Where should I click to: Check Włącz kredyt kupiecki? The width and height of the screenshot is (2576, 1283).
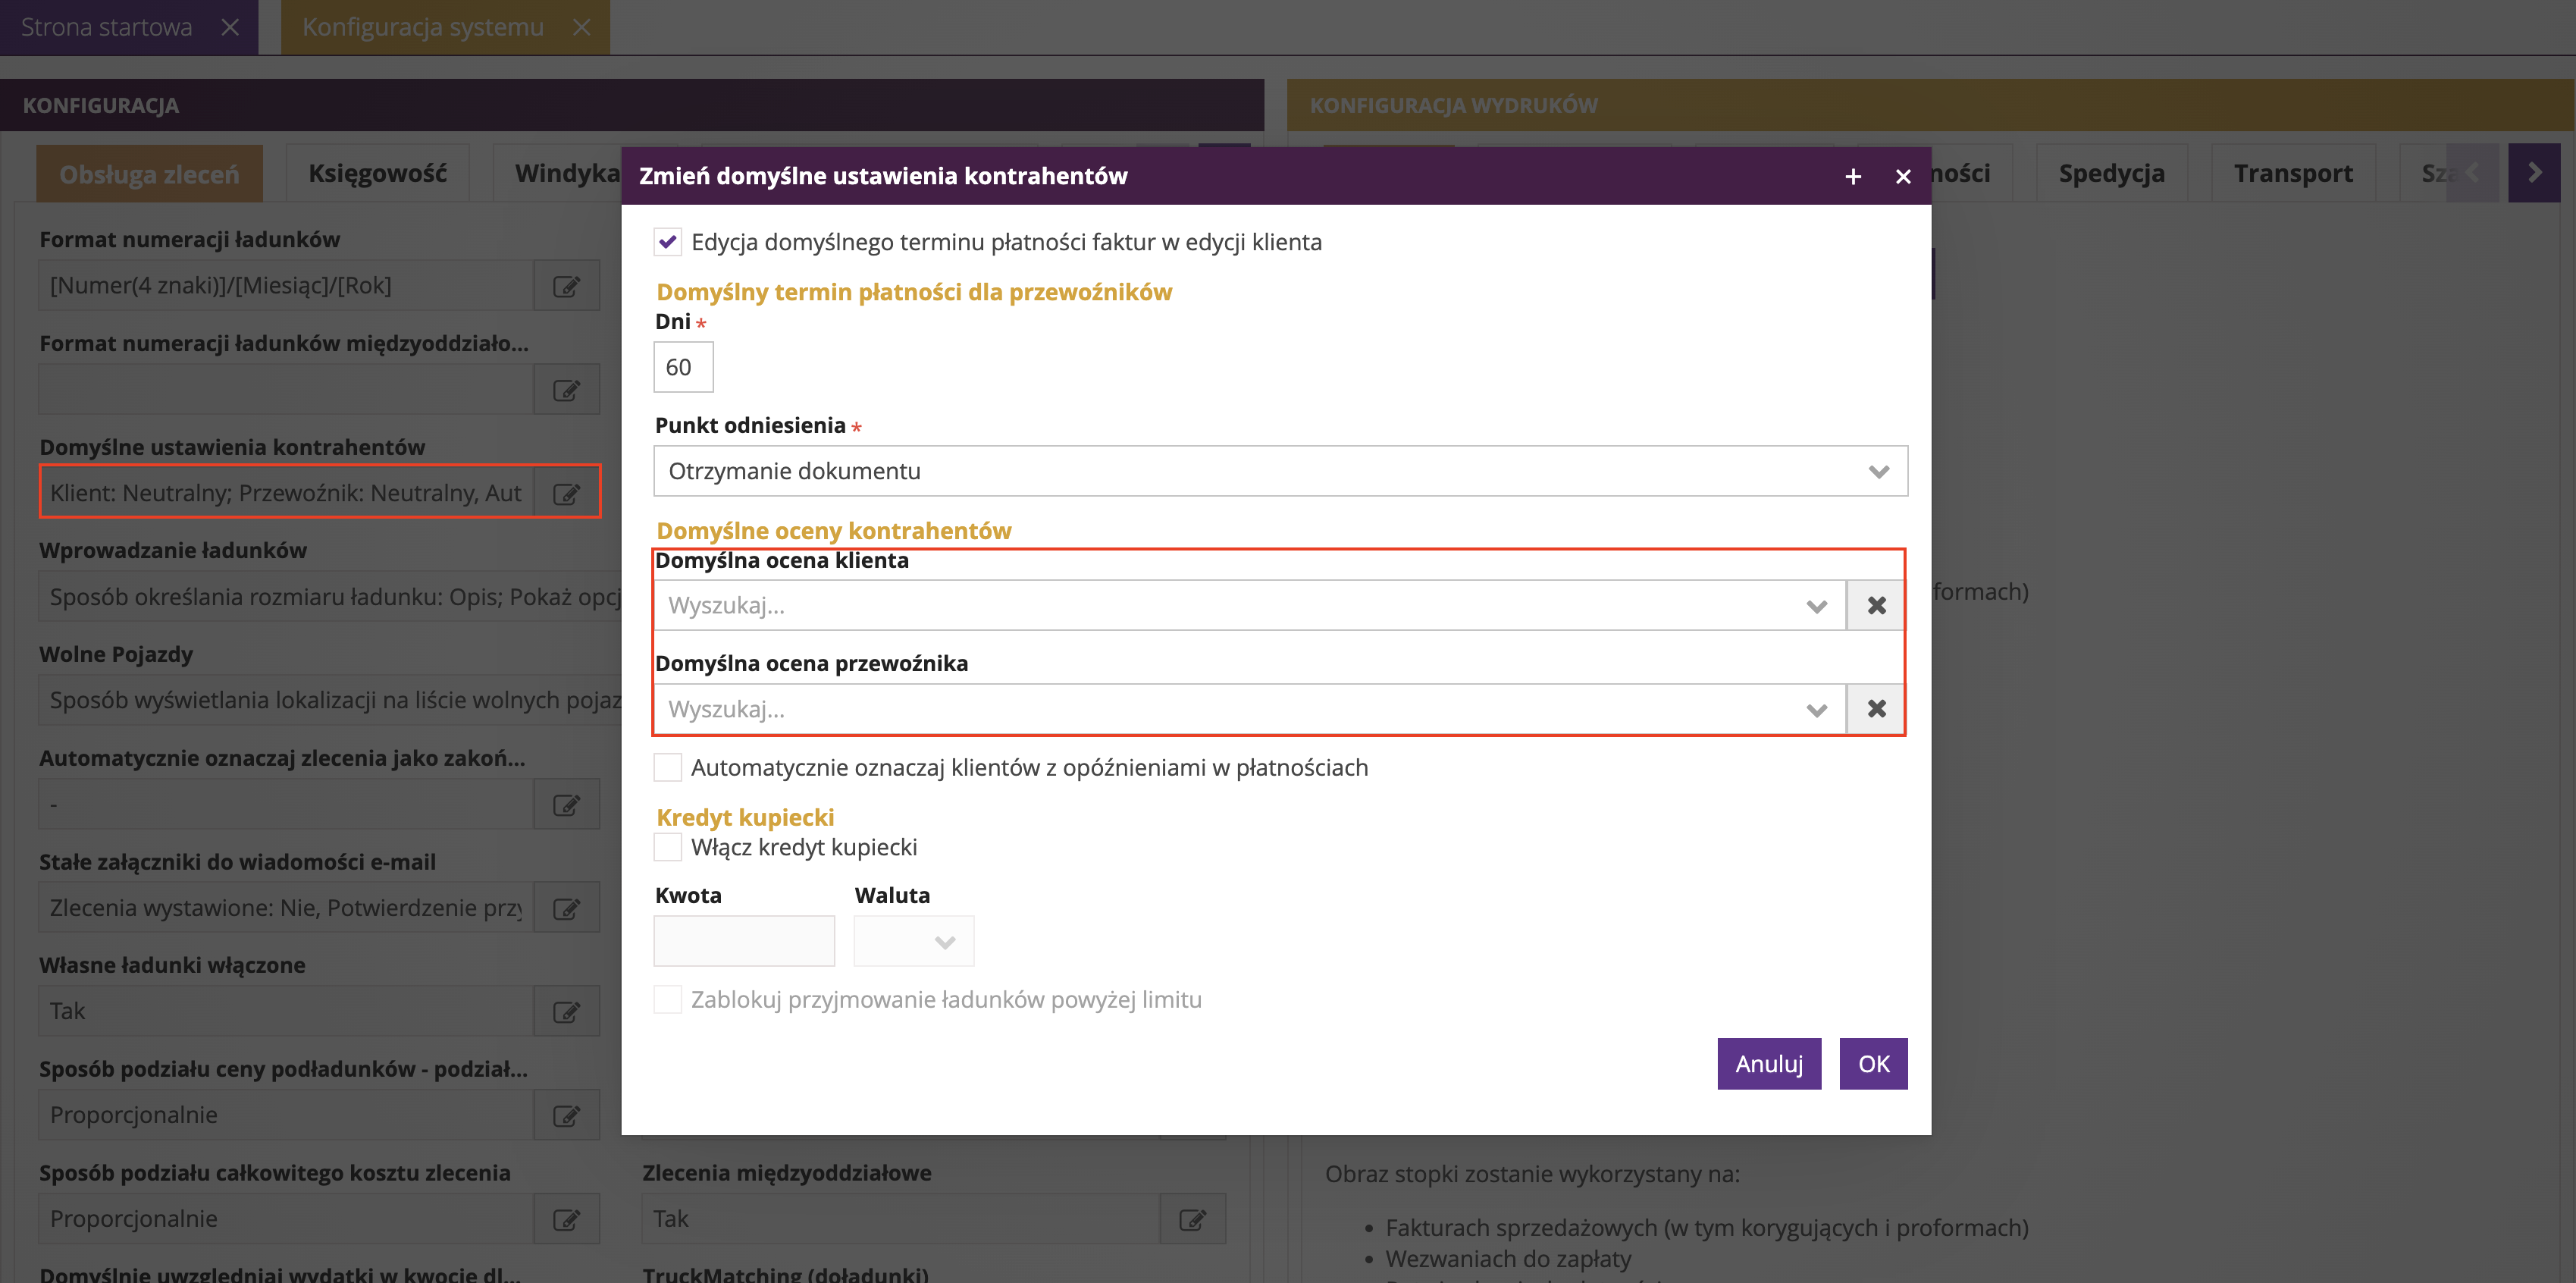[x=668, y=847]
